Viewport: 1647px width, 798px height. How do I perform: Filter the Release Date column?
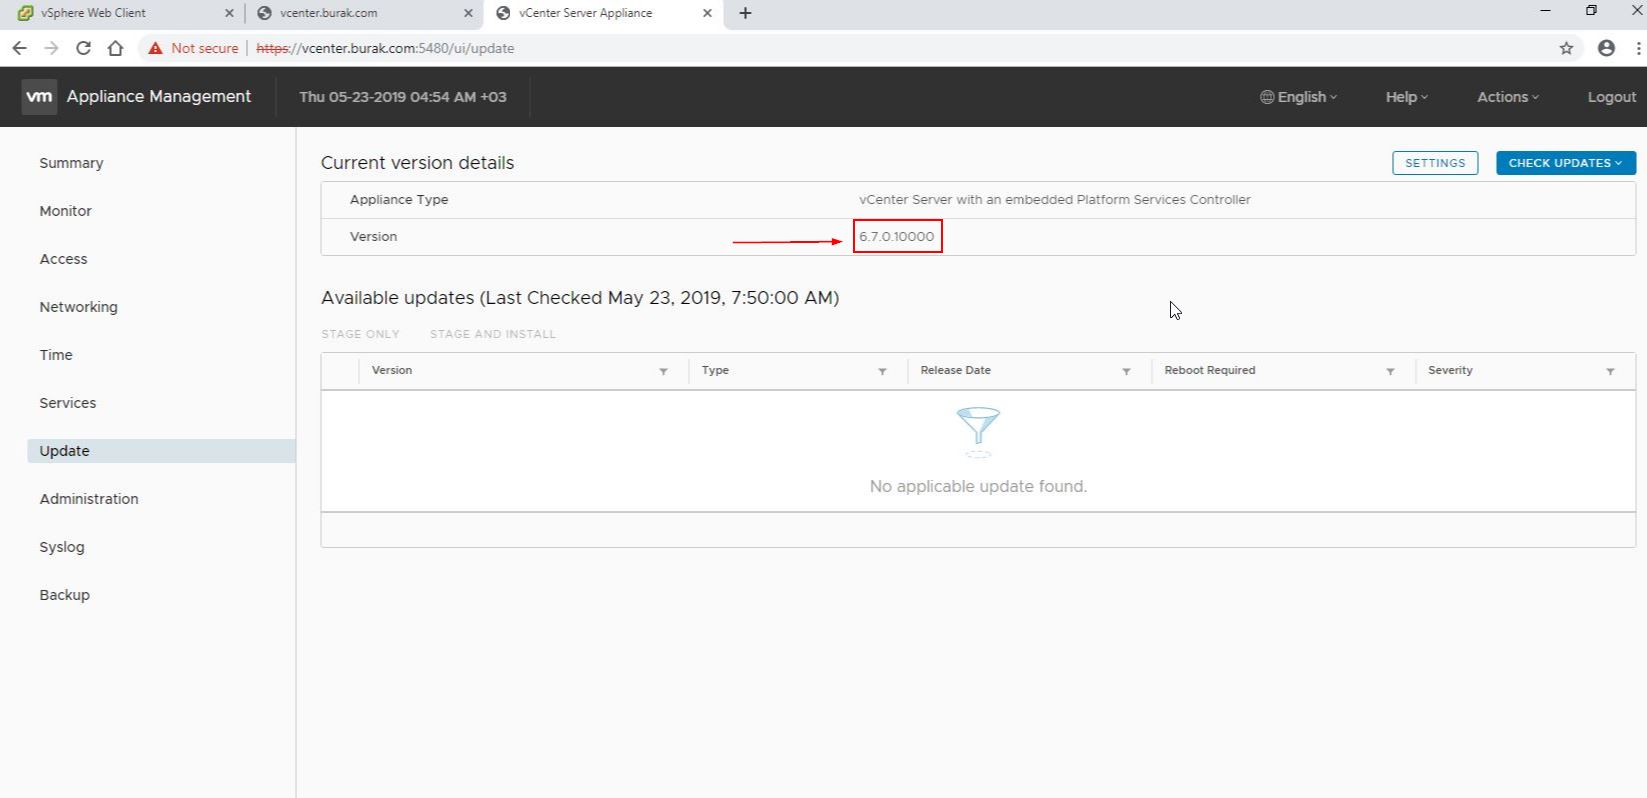(1126, 371)
